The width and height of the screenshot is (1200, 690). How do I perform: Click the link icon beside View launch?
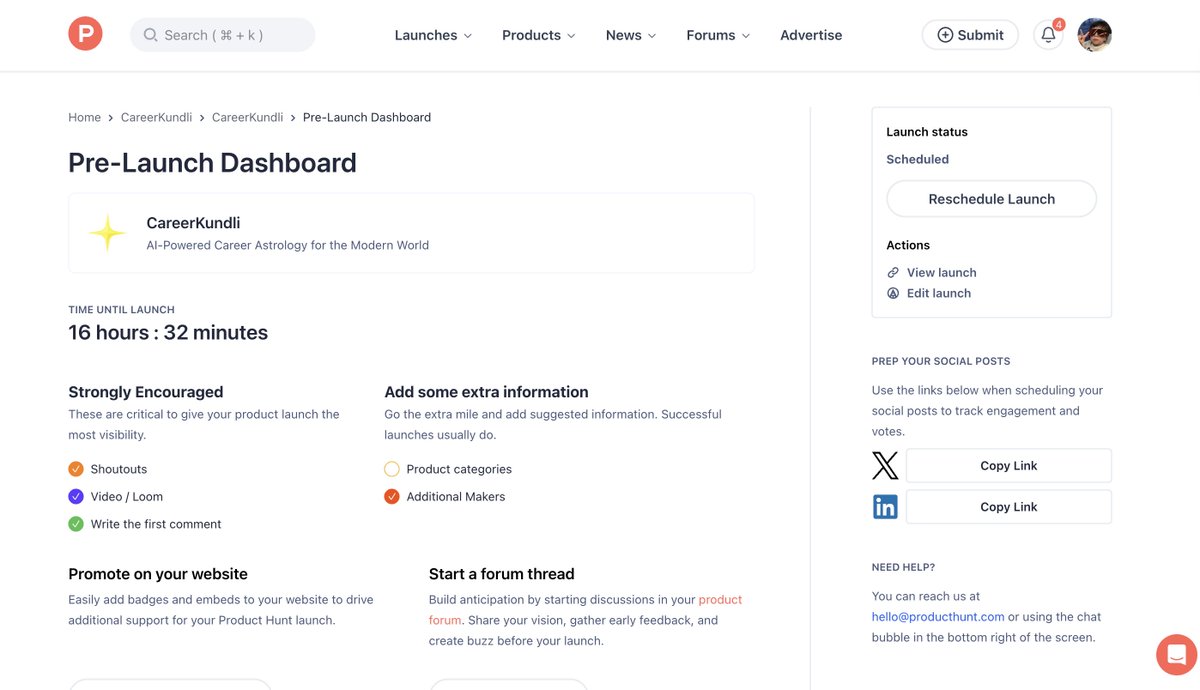[893, 272]
